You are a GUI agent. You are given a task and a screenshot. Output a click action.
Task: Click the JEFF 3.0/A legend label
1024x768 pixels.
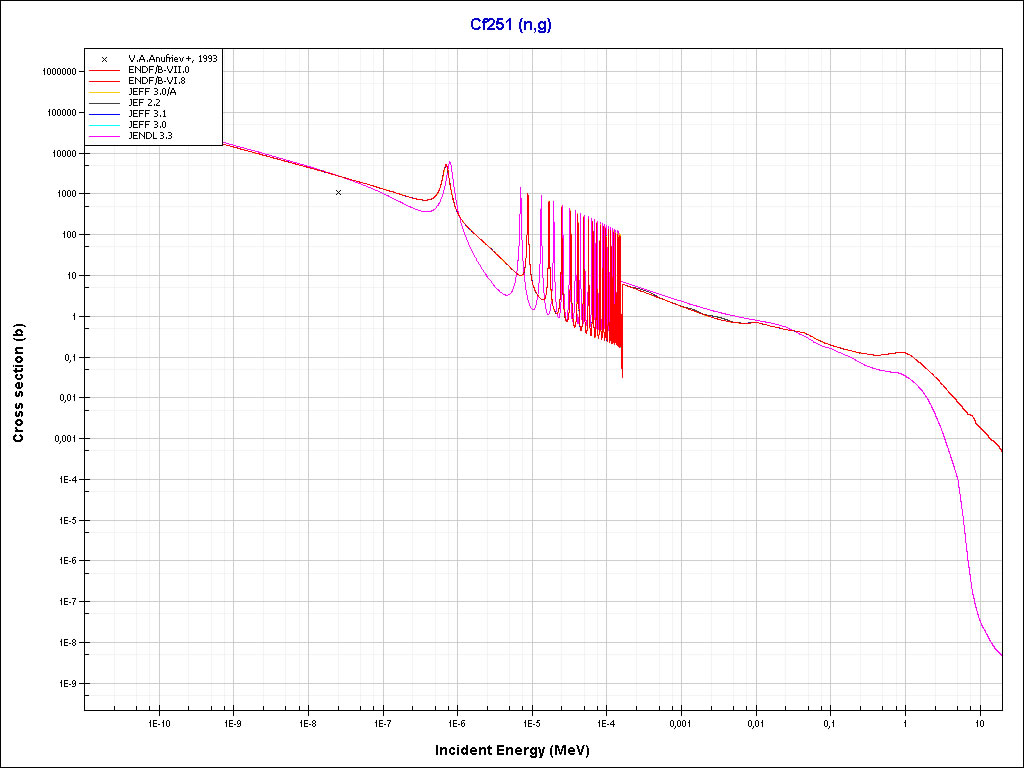tap(152, 91)
